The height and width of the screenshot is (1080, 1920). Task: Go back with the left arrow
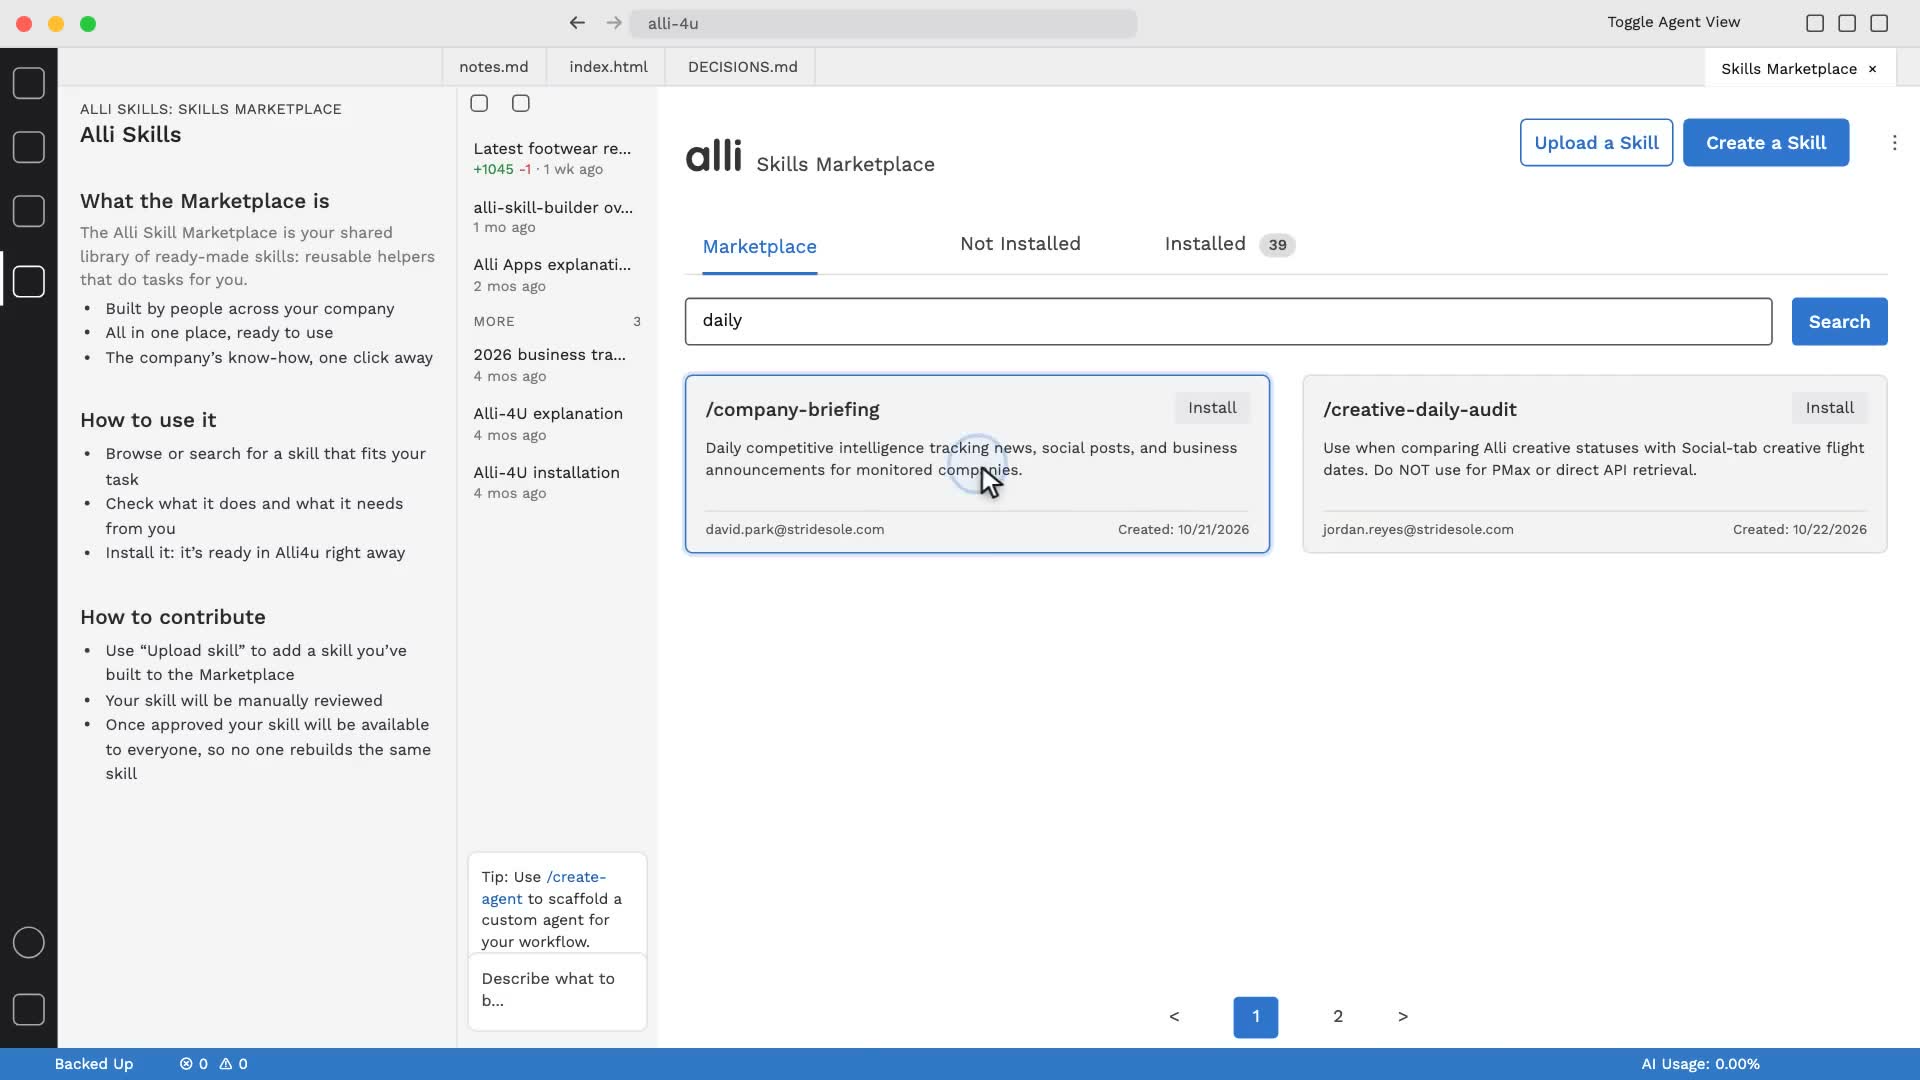(x=577, y=23)
